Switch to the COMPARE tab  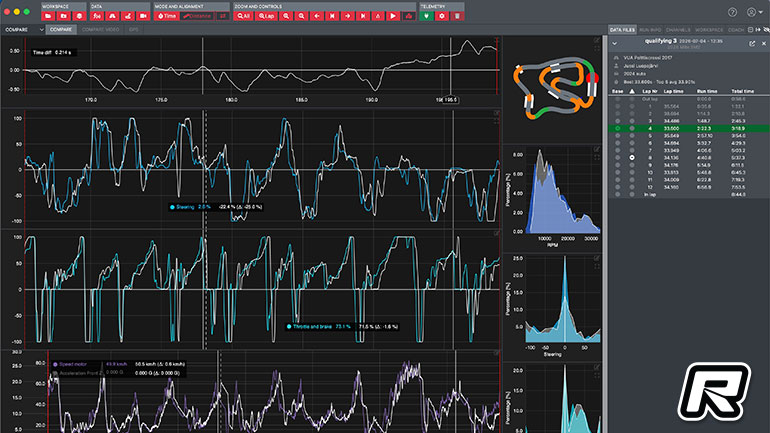(x=61, y=29)
